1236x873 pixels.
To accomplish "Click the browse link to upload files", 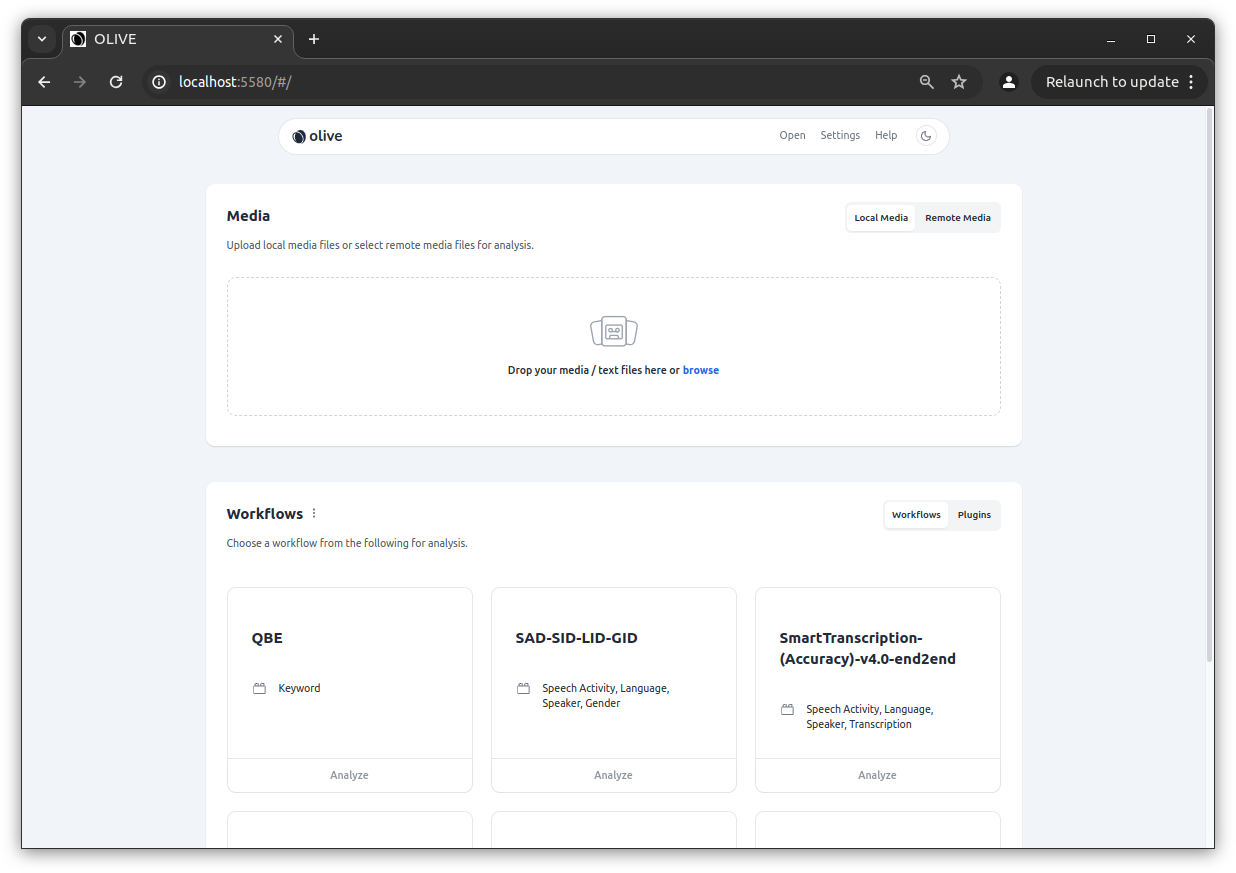I will click(700, 370).
